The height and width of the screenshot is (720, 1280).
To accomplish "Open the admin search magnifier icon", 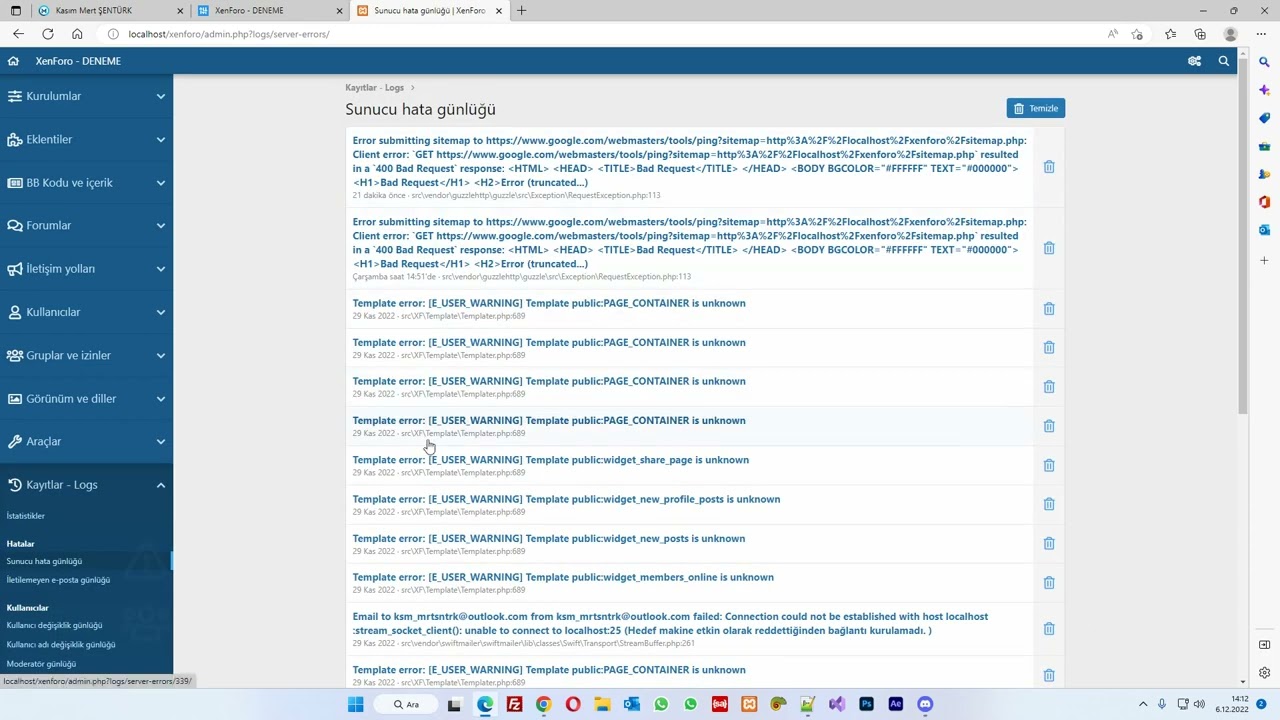I will click(1223, 61).
